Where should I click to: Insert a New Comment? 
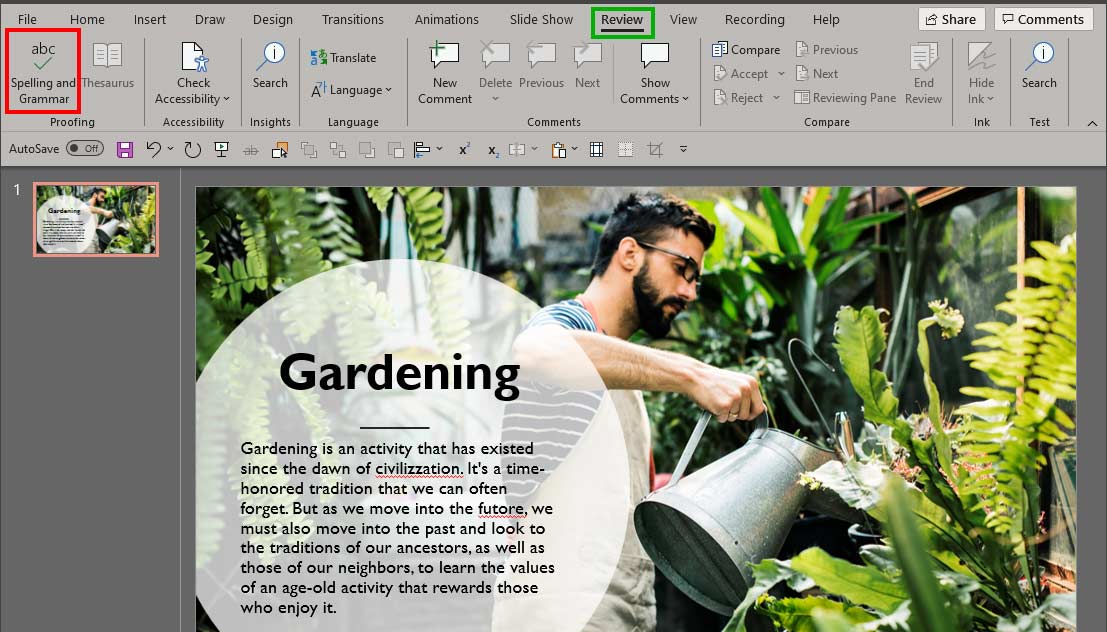click(443, 70)
